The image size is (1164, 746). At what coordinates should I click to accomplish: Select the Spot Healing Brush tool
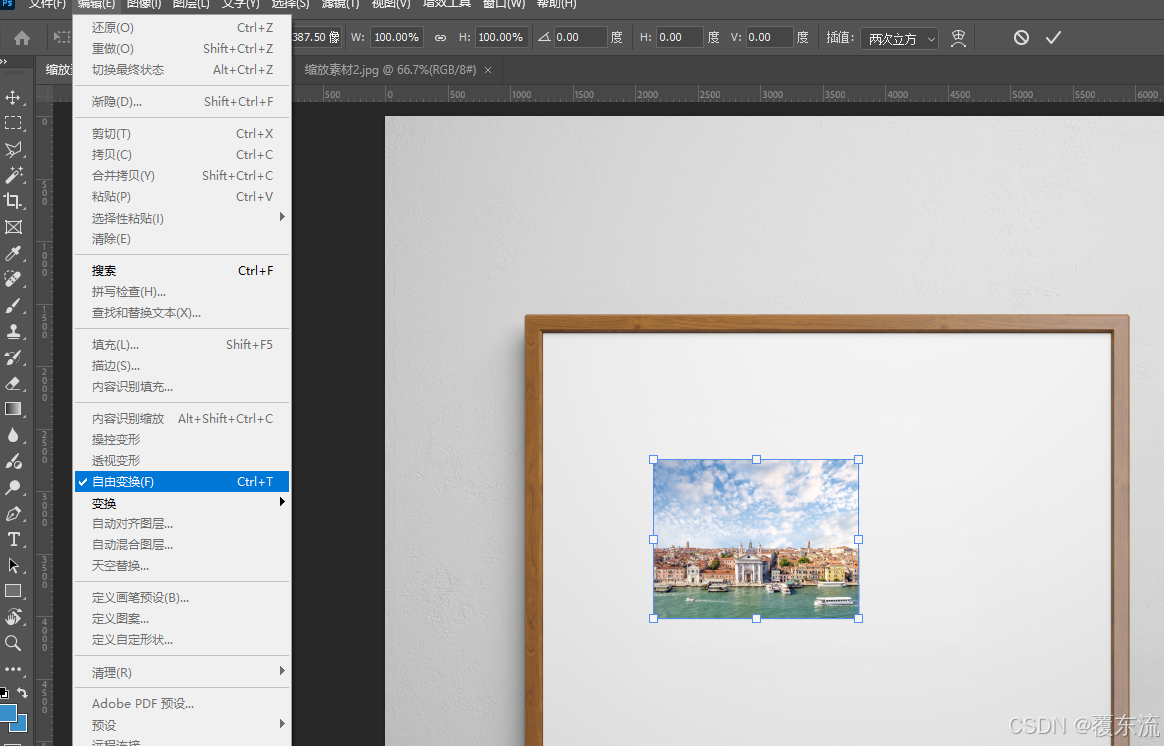coord(13,279)
